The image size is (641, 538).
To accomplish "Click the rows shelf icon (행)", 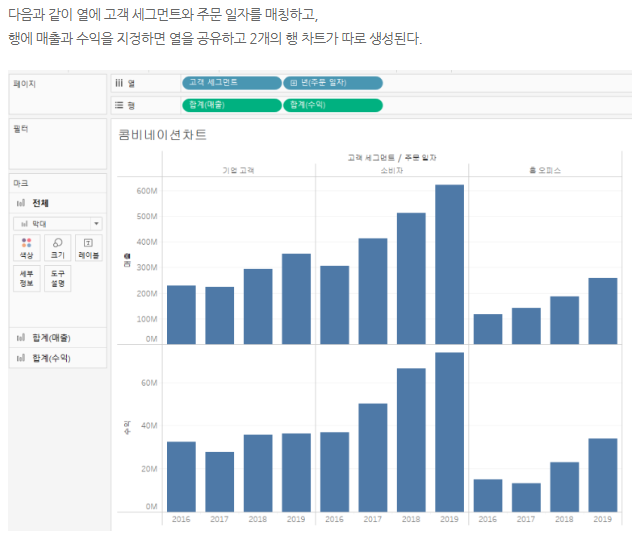I will 119,105.
